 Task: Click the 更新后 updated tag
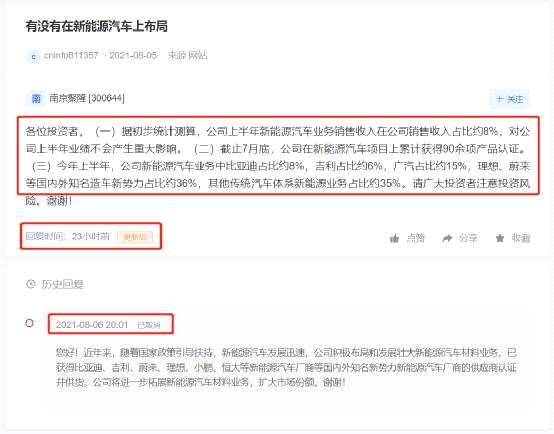135,237
